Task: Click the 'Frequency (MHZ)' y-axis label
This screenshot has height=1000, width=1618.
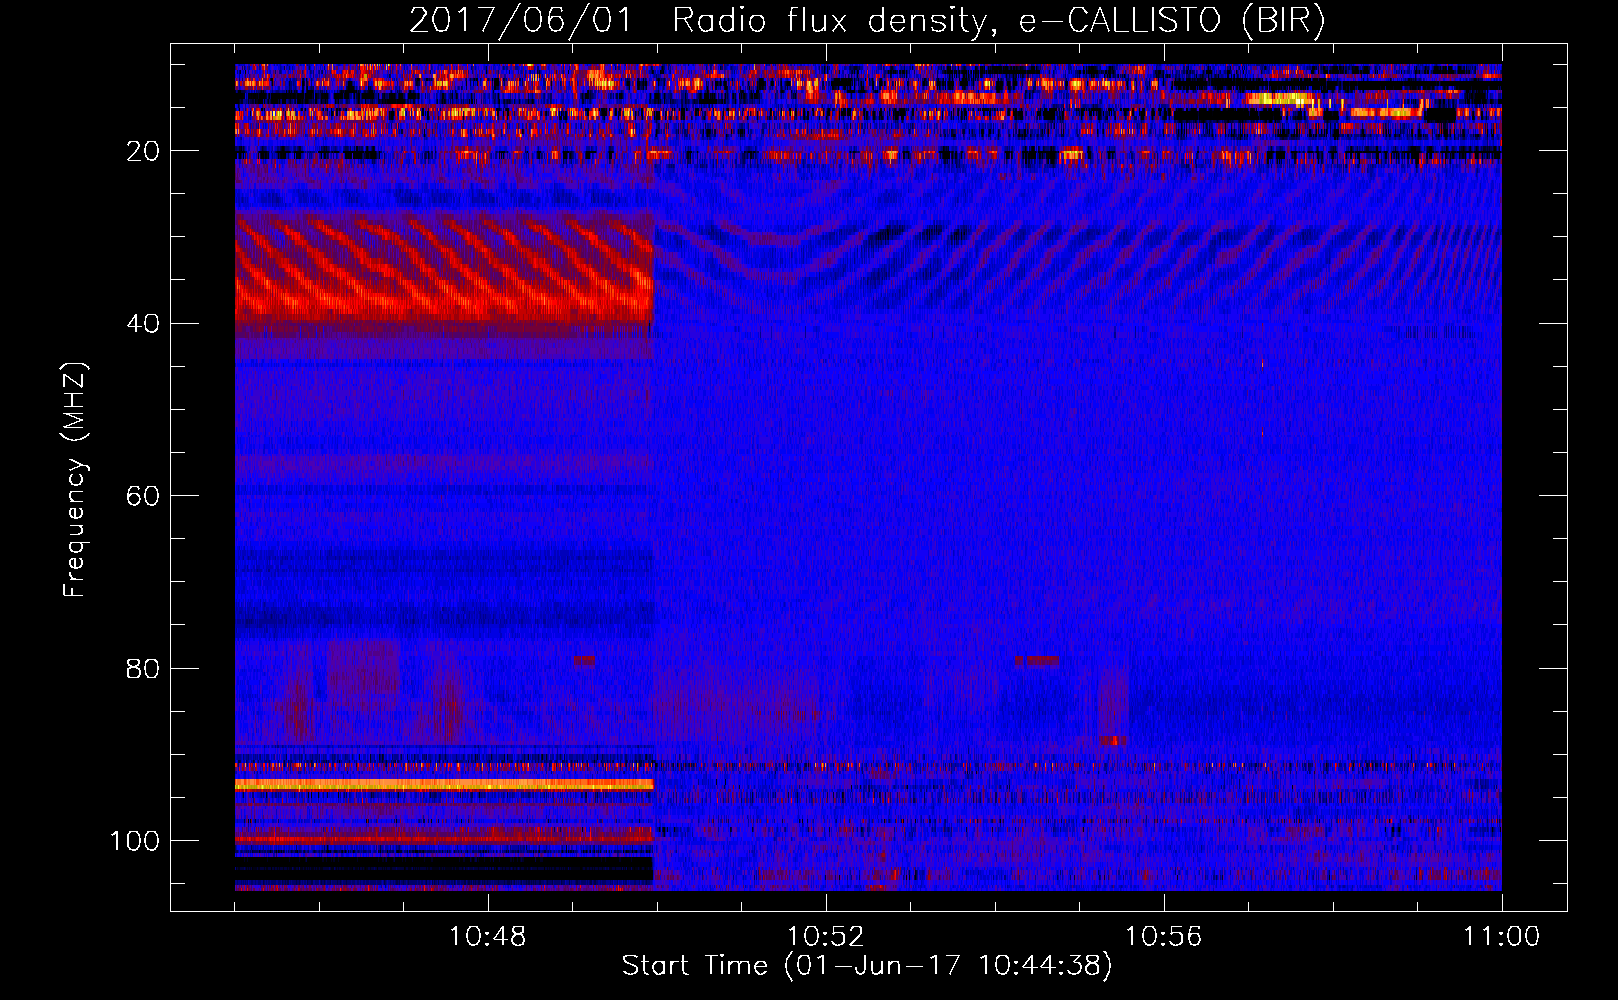Action: [x=75, y=480]
